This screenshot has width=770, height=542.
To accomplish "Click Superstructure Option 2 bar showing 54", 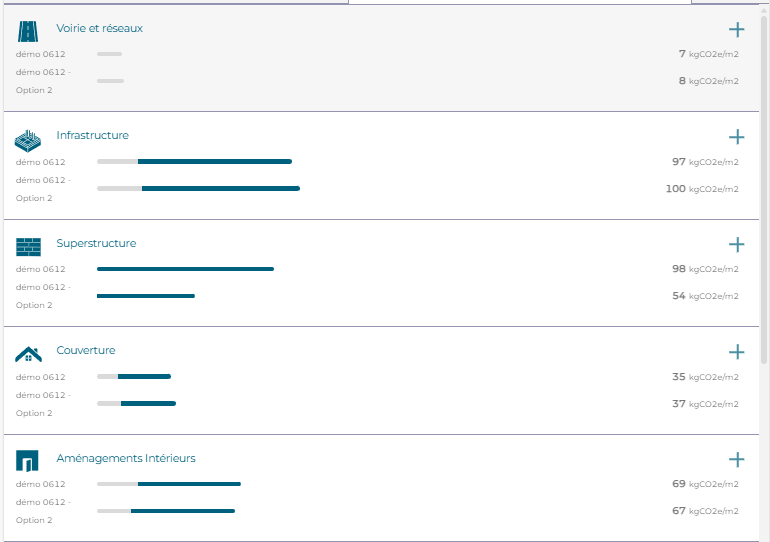I will (x=146, y=296).
